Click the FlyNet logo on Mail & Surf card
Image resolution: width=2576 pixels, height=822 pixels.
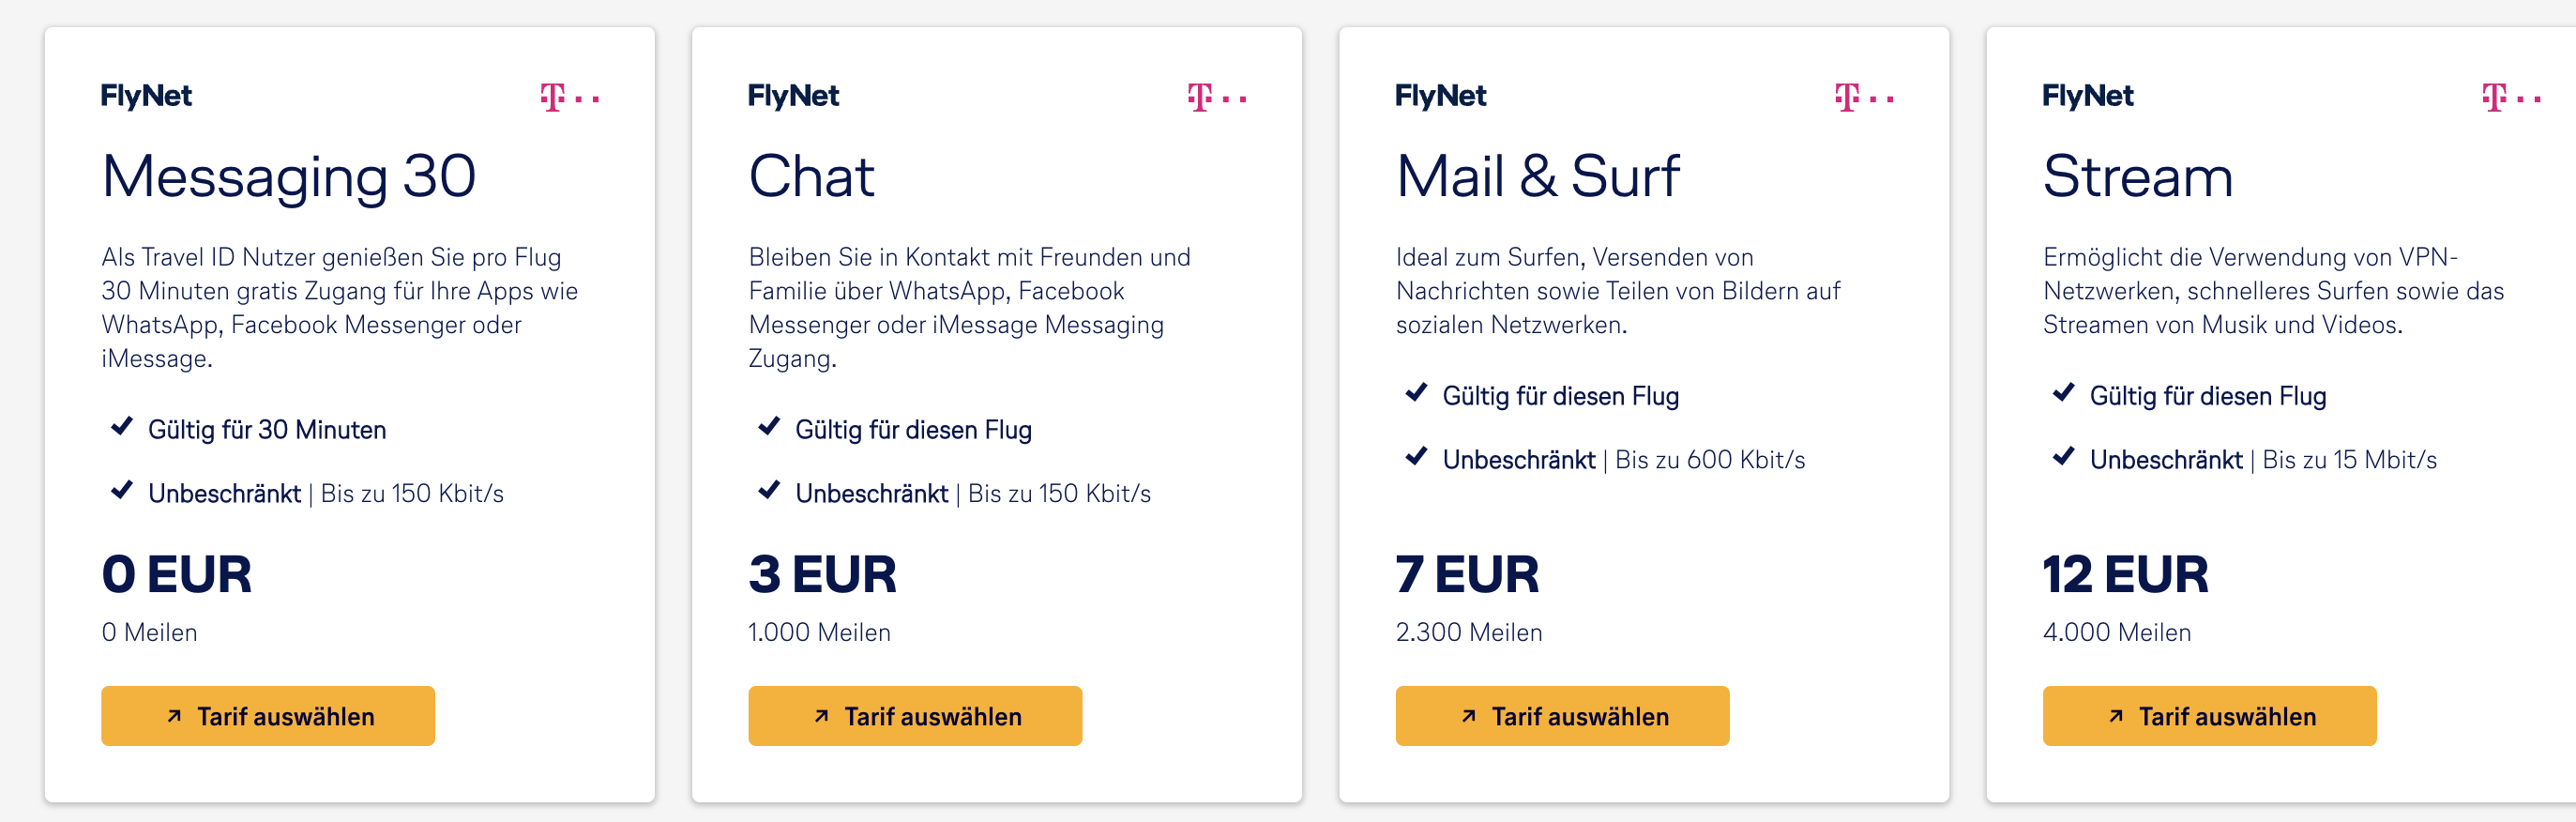1440,96
